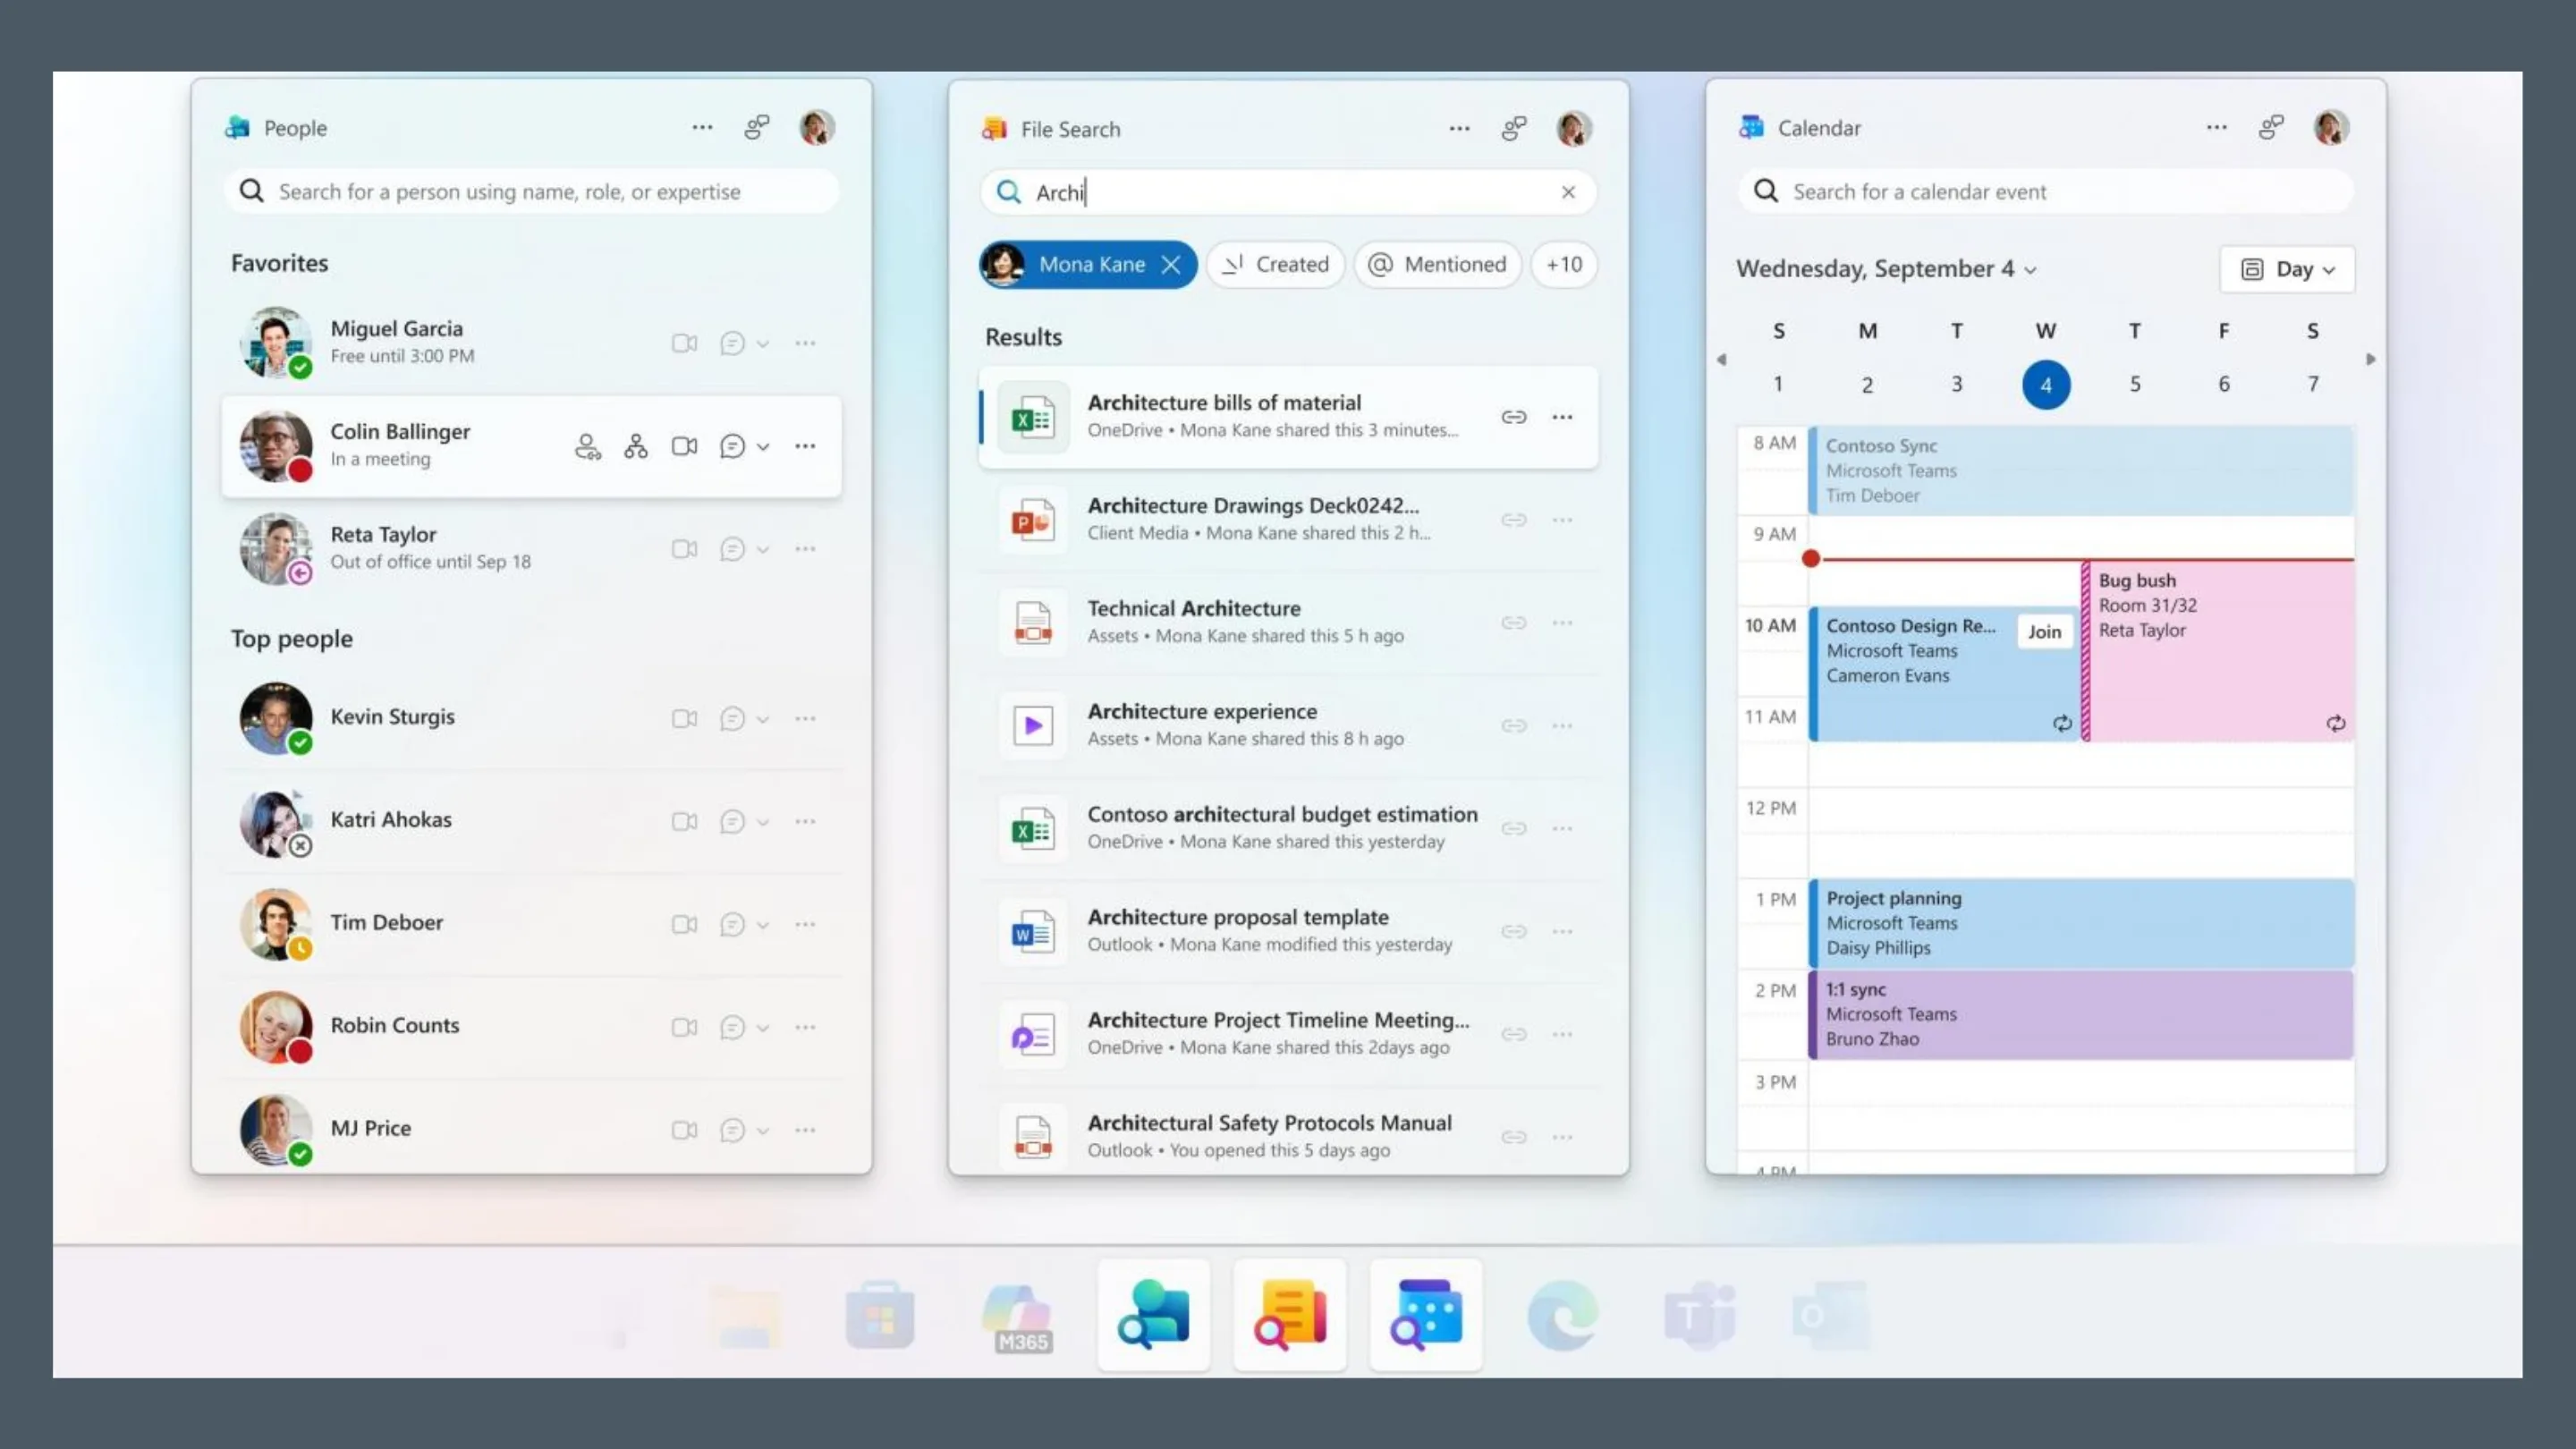Image resolution: width=2576 pixels, height=1449 pixels.
Task: Select Friday 6 in the week strip
Action: (x=2223, y=384)
